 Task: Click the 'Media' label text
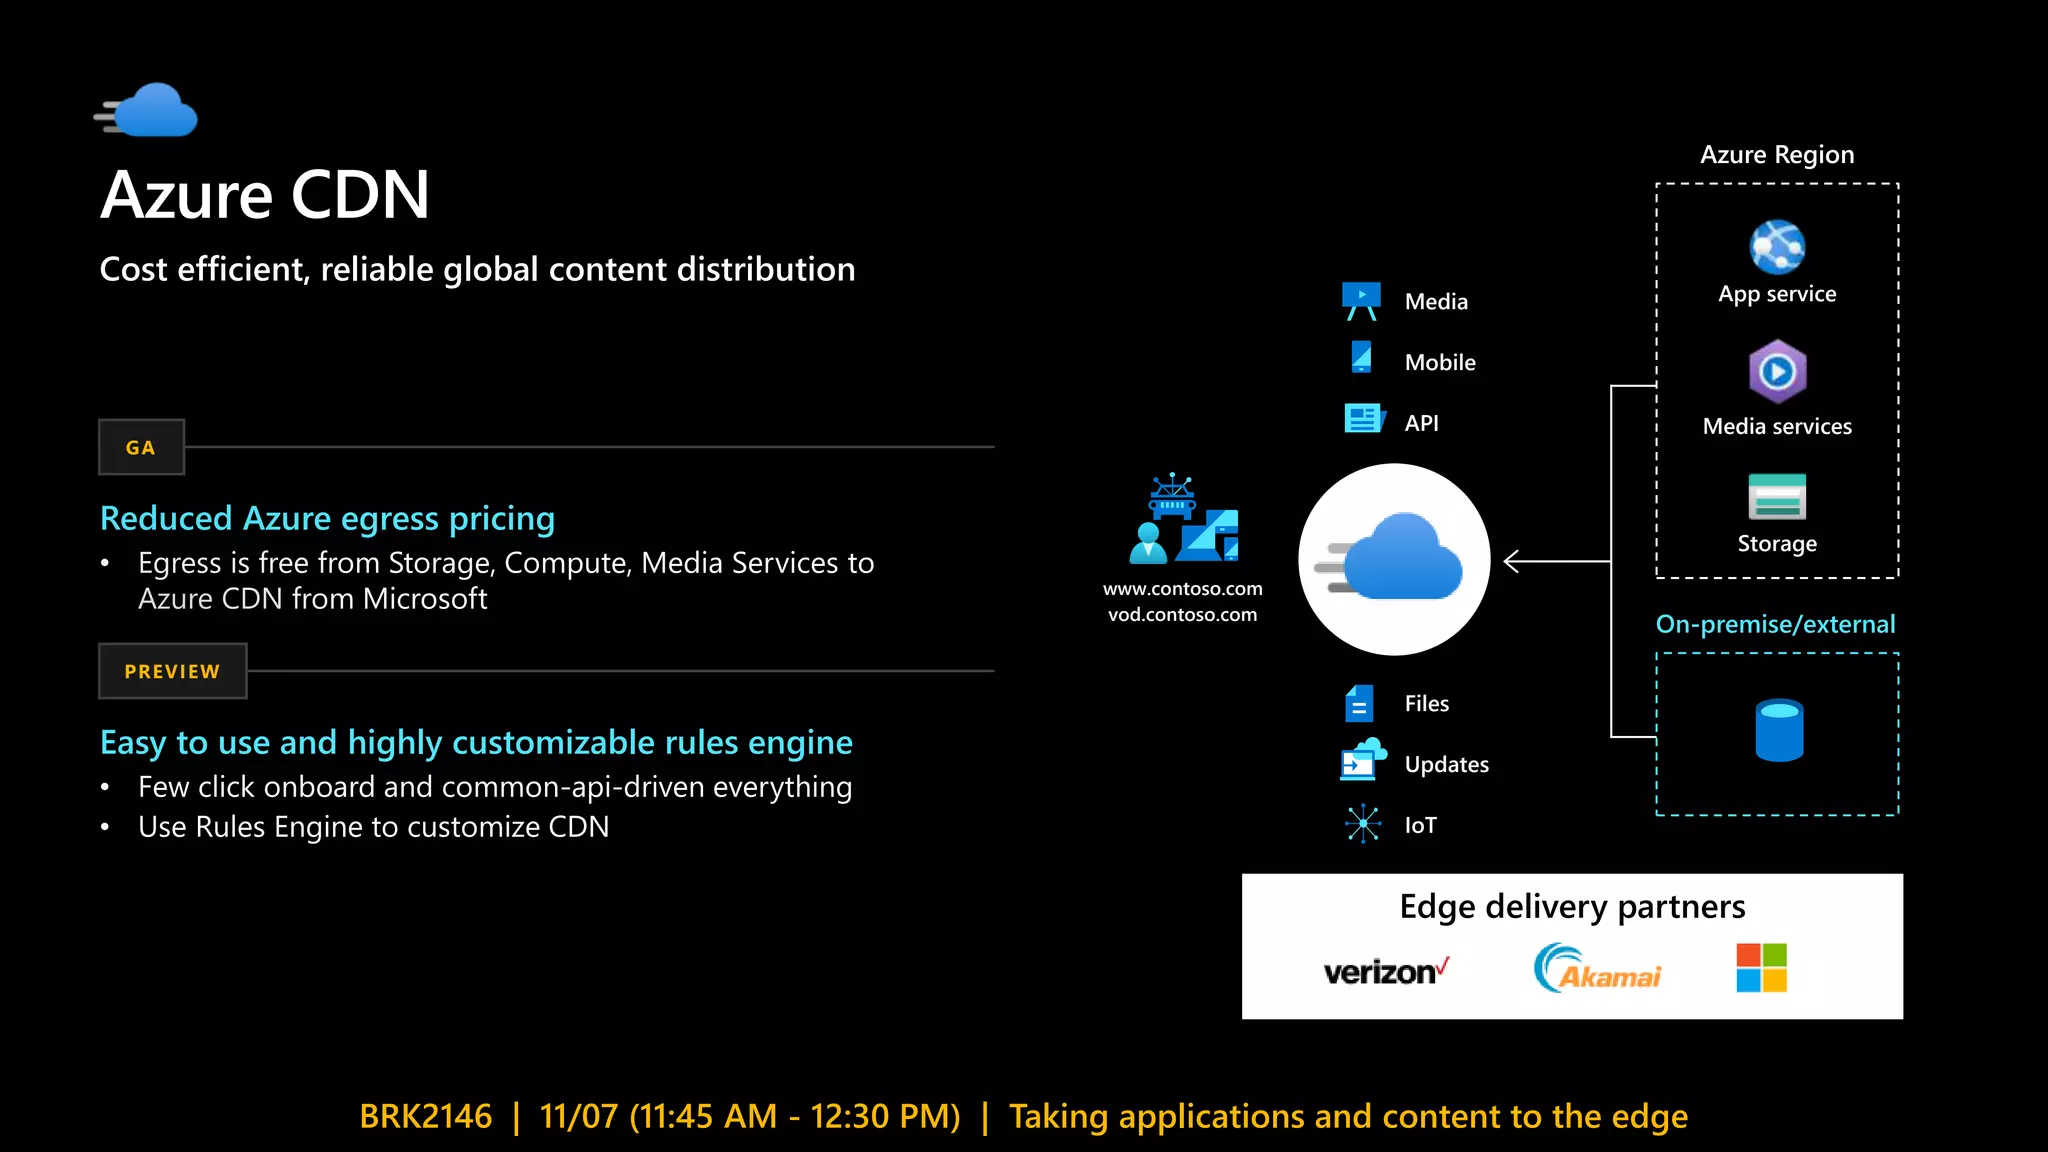[1436, 302]
